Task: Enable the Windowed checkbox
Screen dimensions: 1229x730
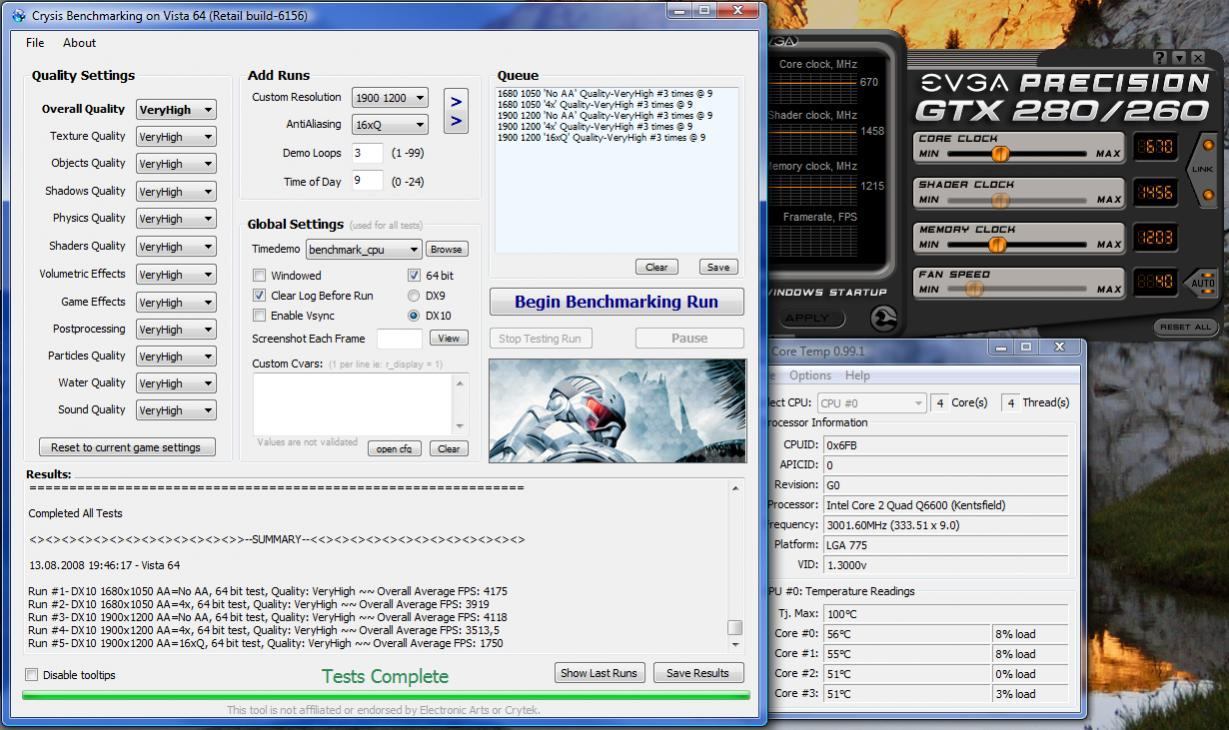Action: tap(259, 275)
